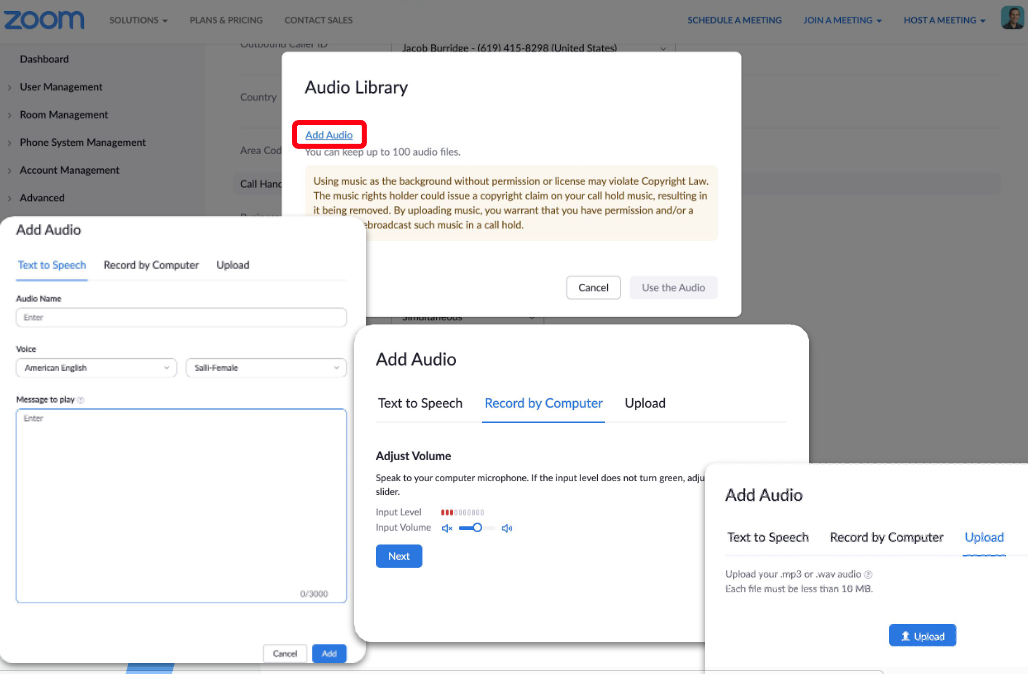1028x674 pixels.
Task: Click into the Audio Name input field
Action: click(181, 317)
